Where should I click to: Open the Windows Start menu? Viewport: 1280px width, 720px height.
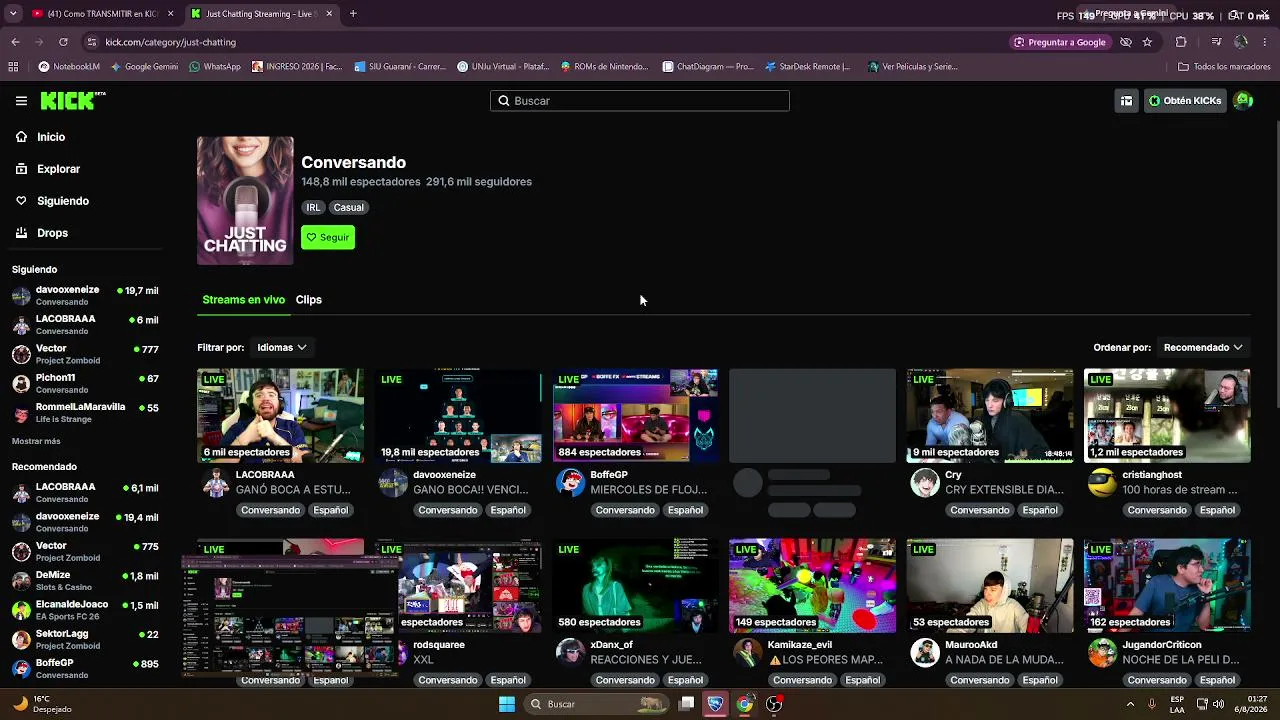coord(507,704)
